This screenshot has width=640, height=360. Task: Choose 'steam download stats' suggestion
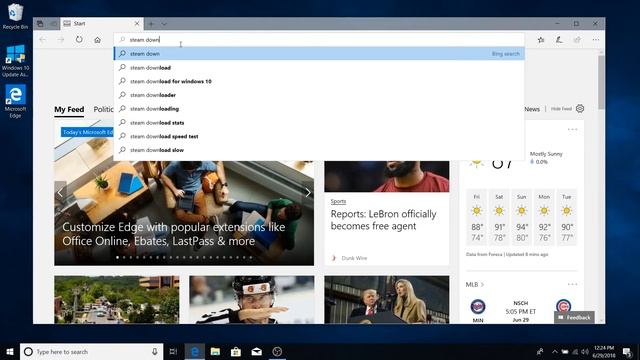(x=319, y=122)
